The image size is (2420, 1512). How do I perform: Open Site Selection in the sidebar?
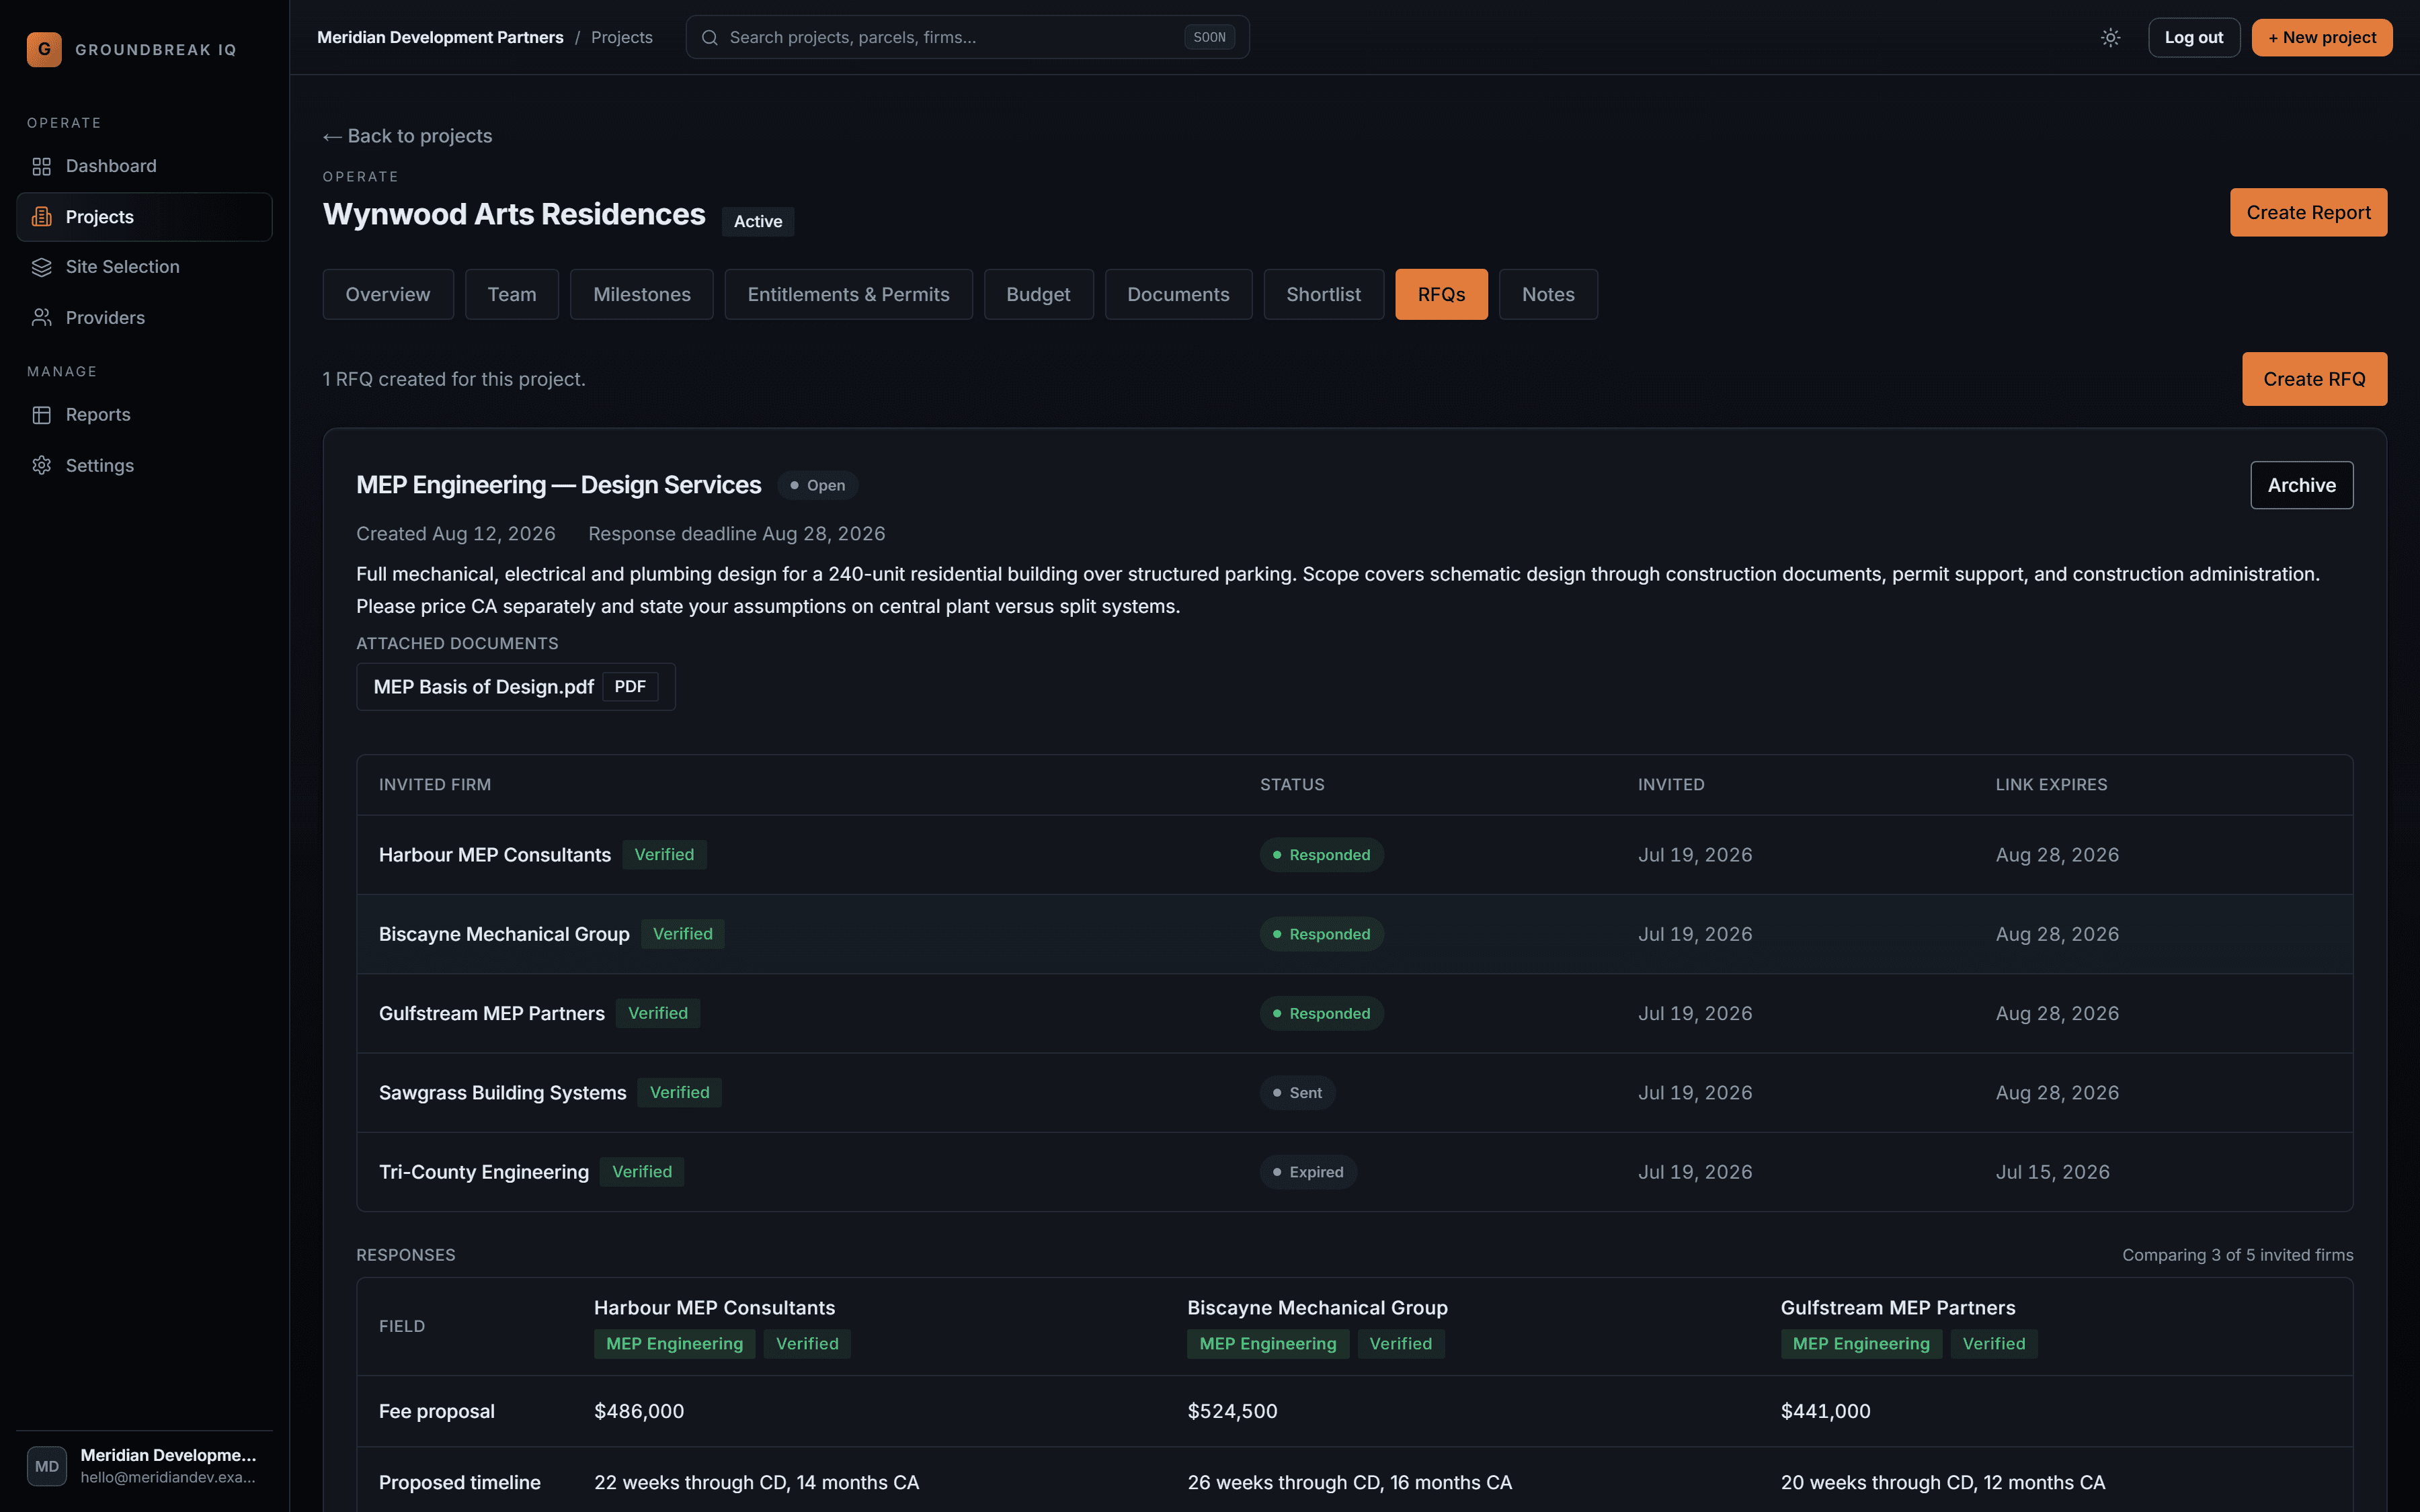[x=144, y=267]
